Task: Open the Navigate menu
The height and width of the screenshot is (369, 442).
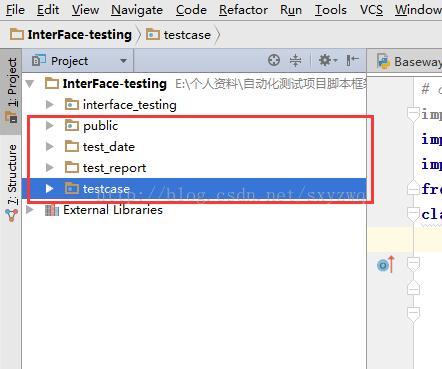Action: (137, 10)
